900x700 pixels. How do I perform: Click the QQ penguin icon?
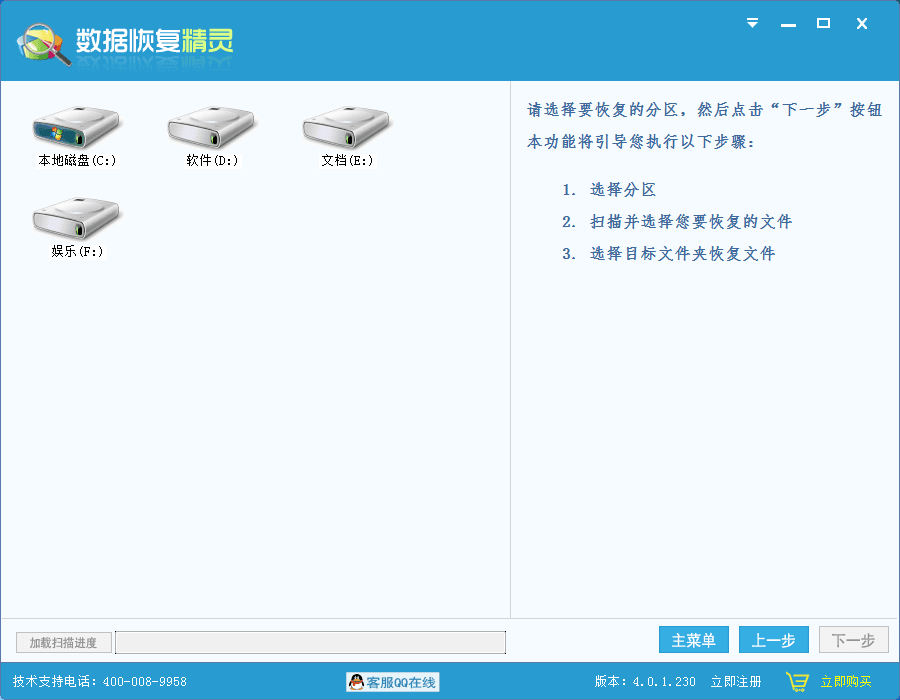(x=356, y=682)
